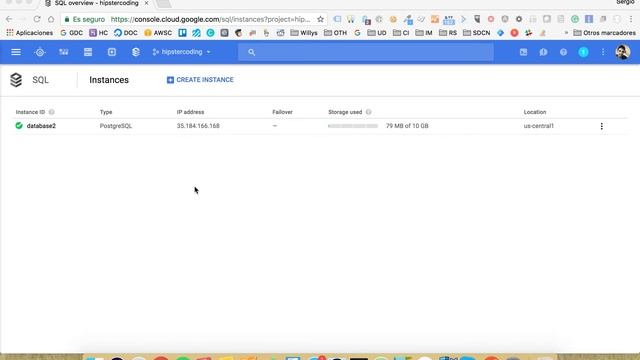This screenshot has width=640, height=360.
Task: Open the UD bookmarks folder
Action: 377,33
